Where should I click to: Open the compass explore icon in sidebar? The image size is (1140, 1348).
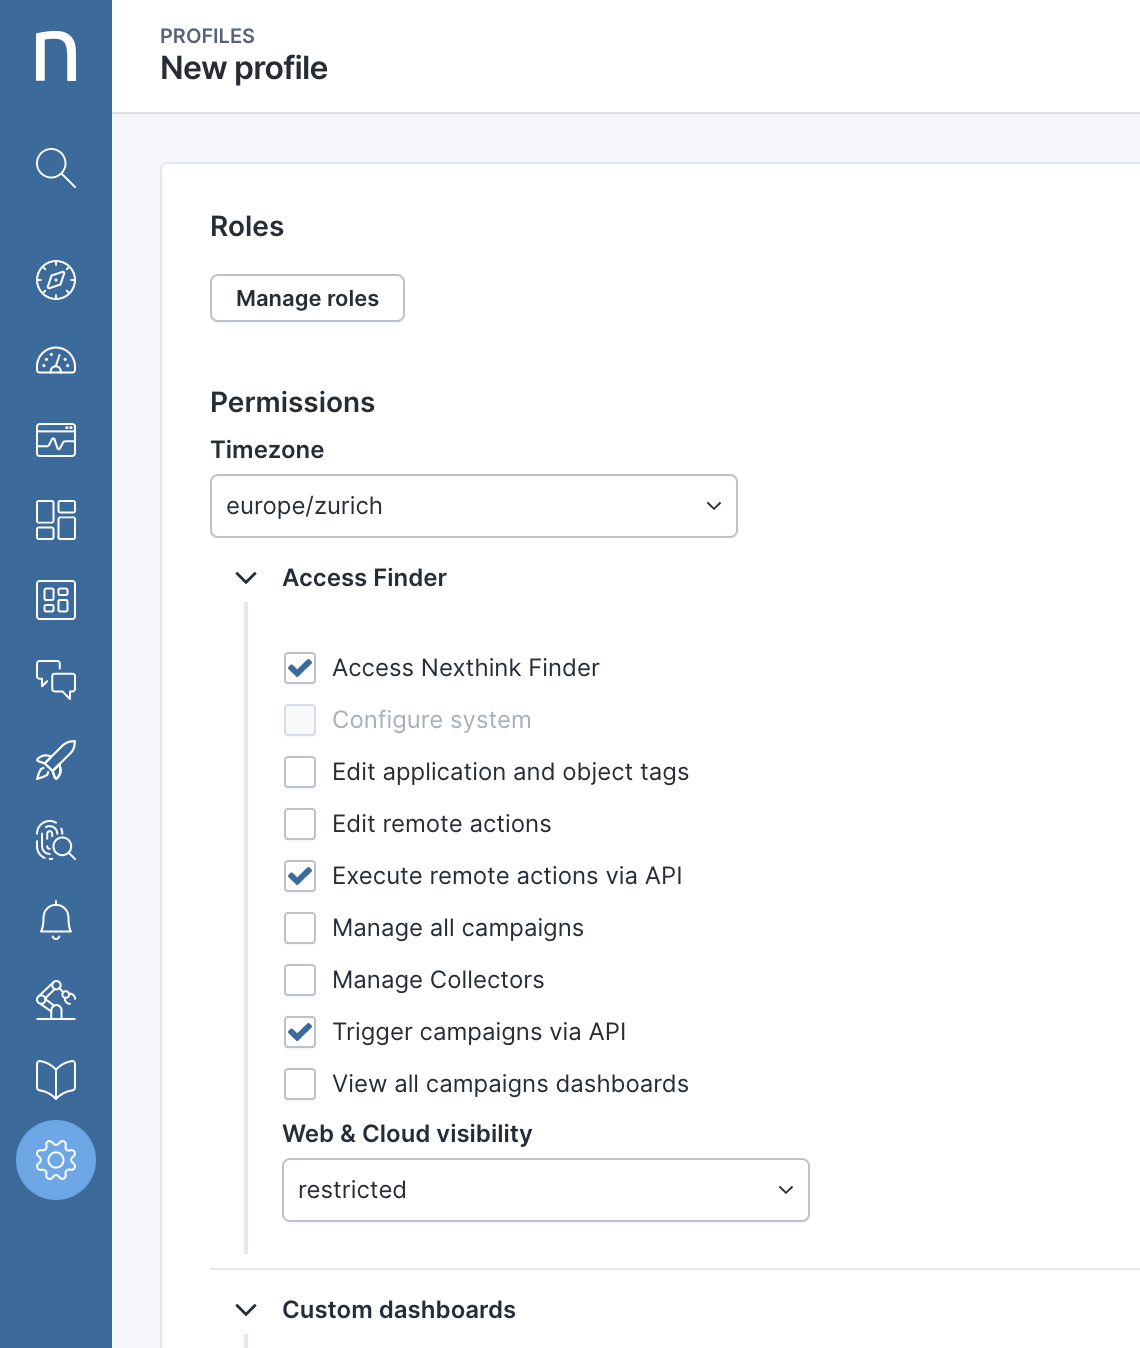(x=56, y=280)
